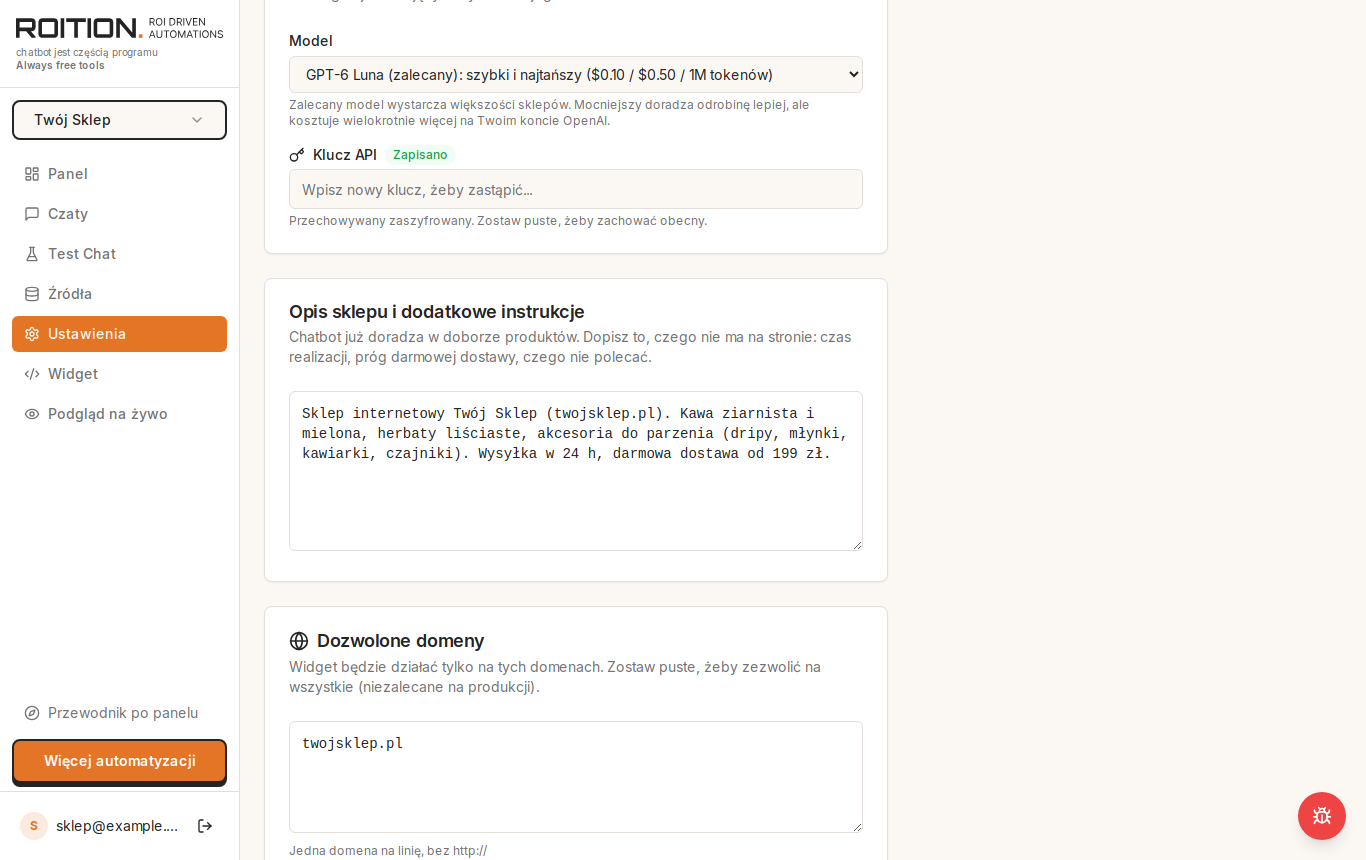Open the Model dropdown showing GPT-6 Luna
Viewport: 1366px width, 860px height.
pos(576,75)
